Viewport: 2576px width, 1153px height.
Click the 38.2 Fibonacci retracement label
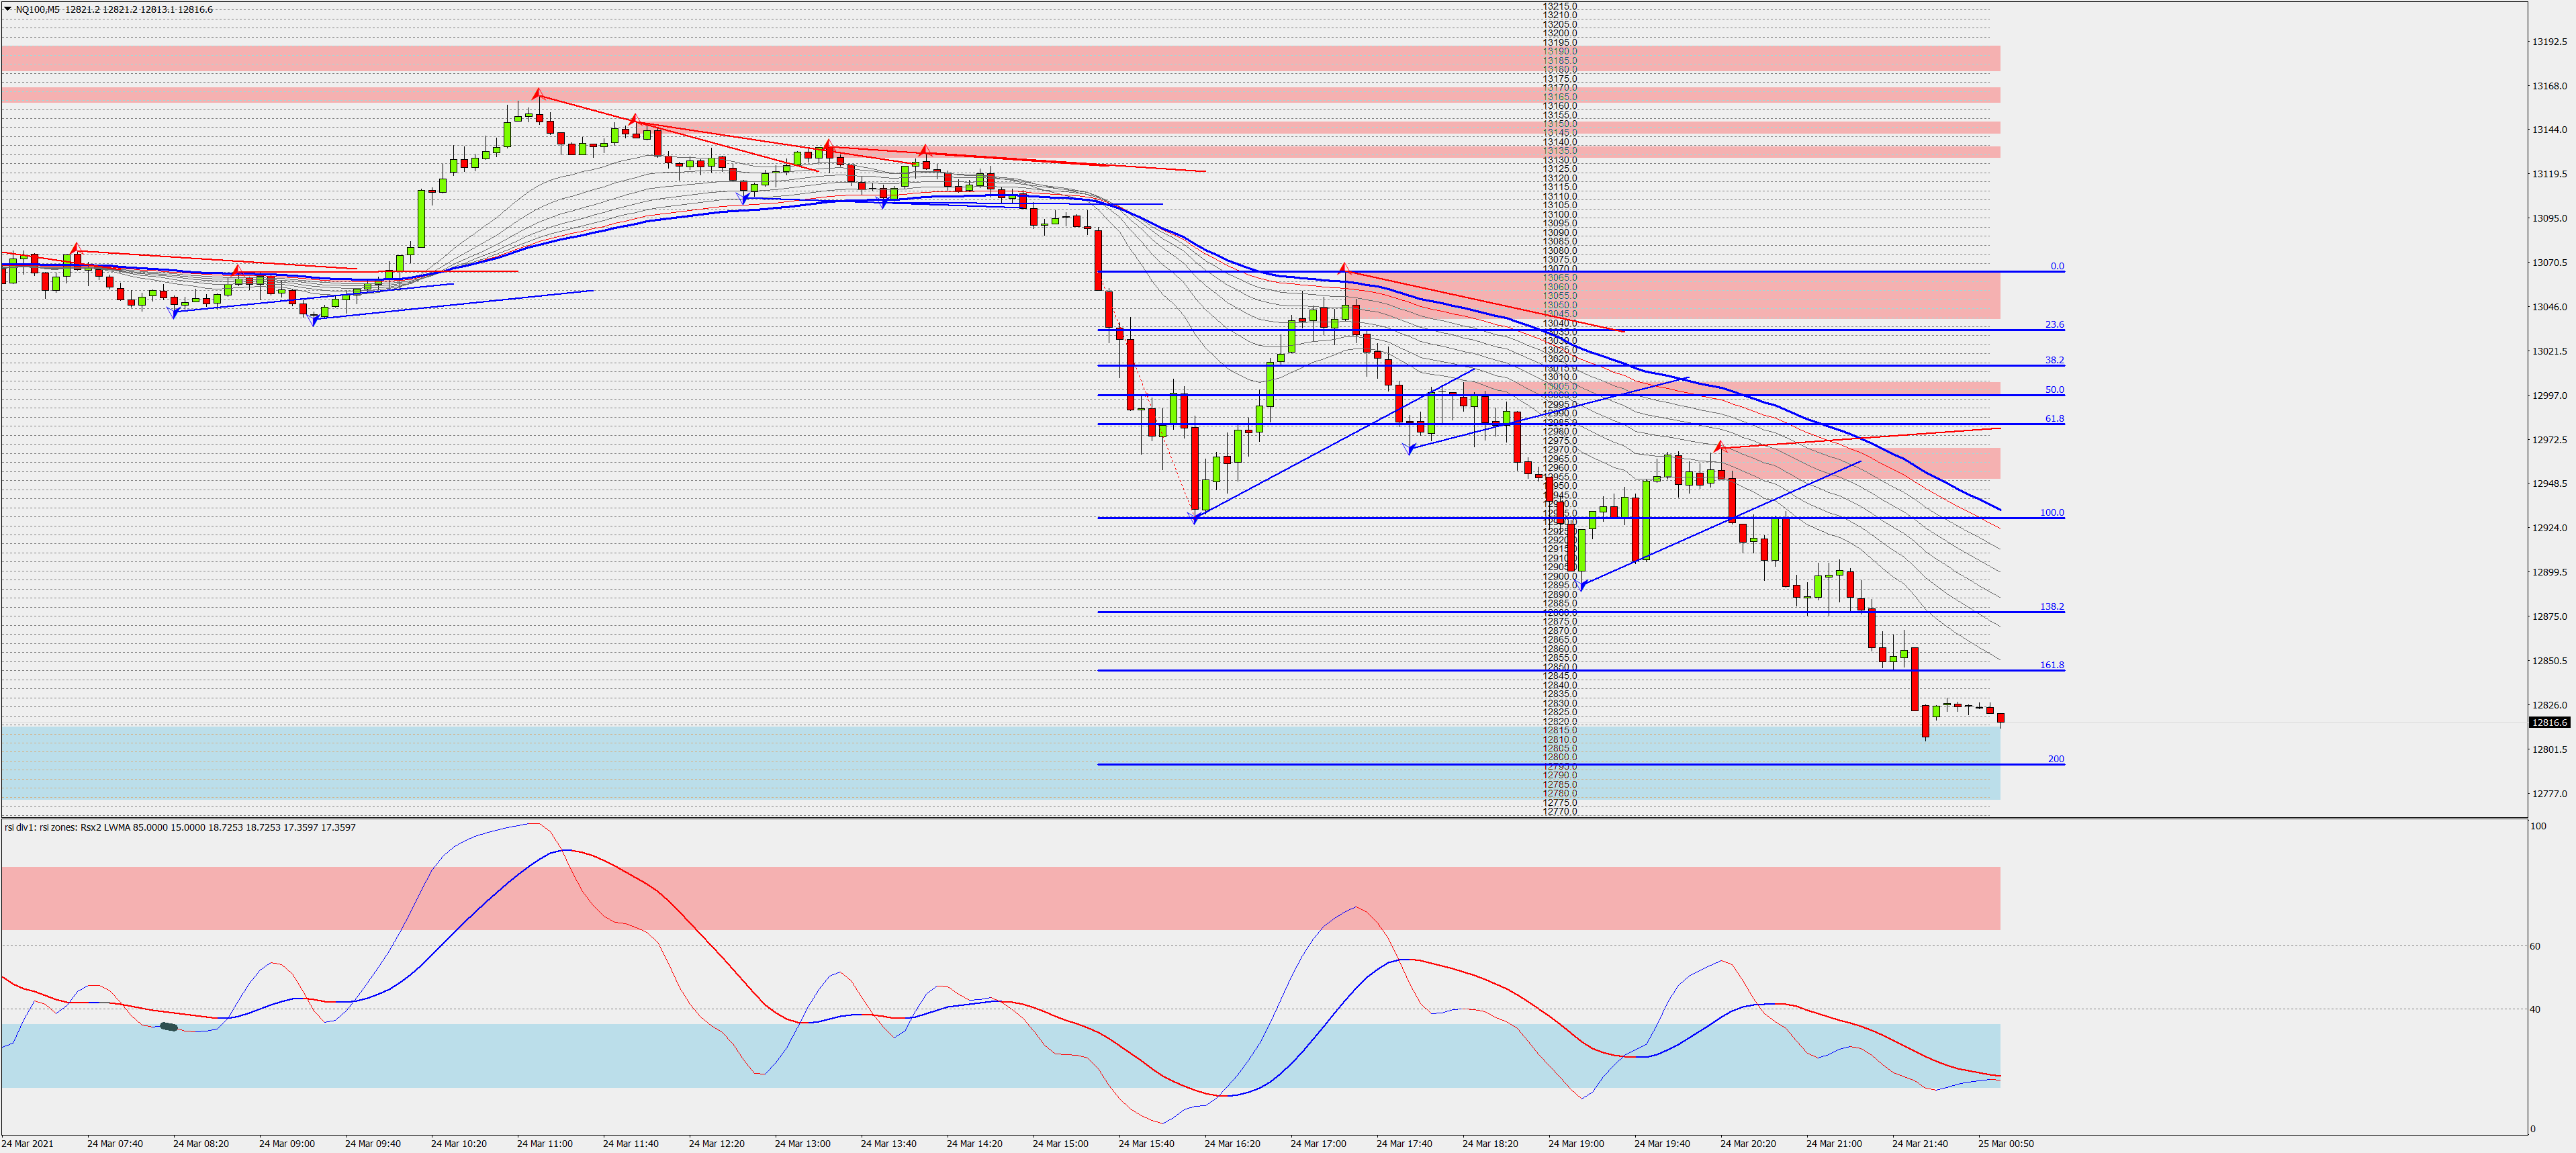coord(2053,360)
